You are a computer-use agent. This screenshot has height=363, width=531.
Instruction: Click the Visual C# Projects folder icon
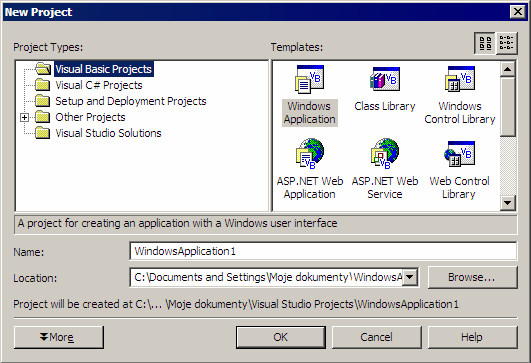click(43, 85)
